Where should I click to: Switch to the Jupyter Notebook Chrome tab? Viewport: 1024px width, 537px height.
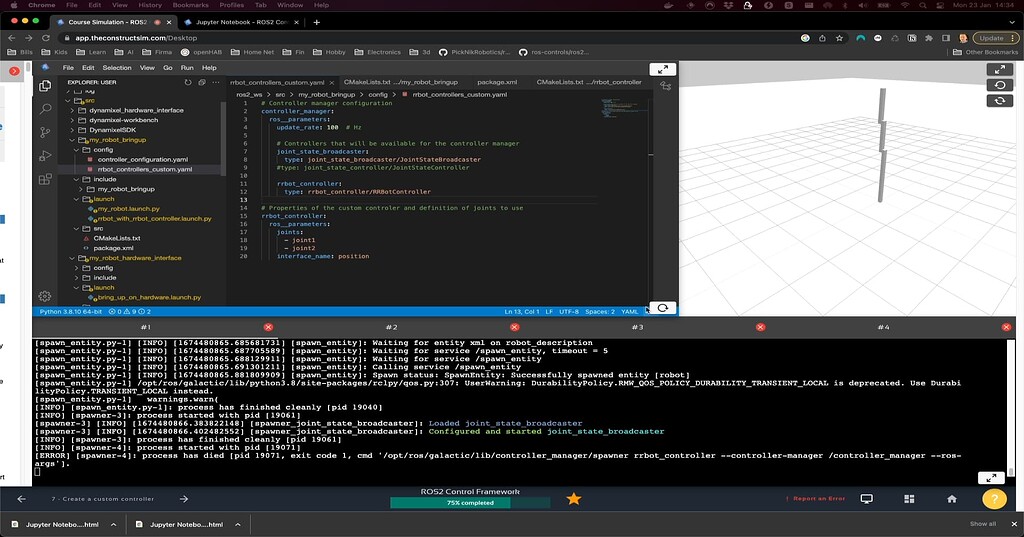pos(242,22)
